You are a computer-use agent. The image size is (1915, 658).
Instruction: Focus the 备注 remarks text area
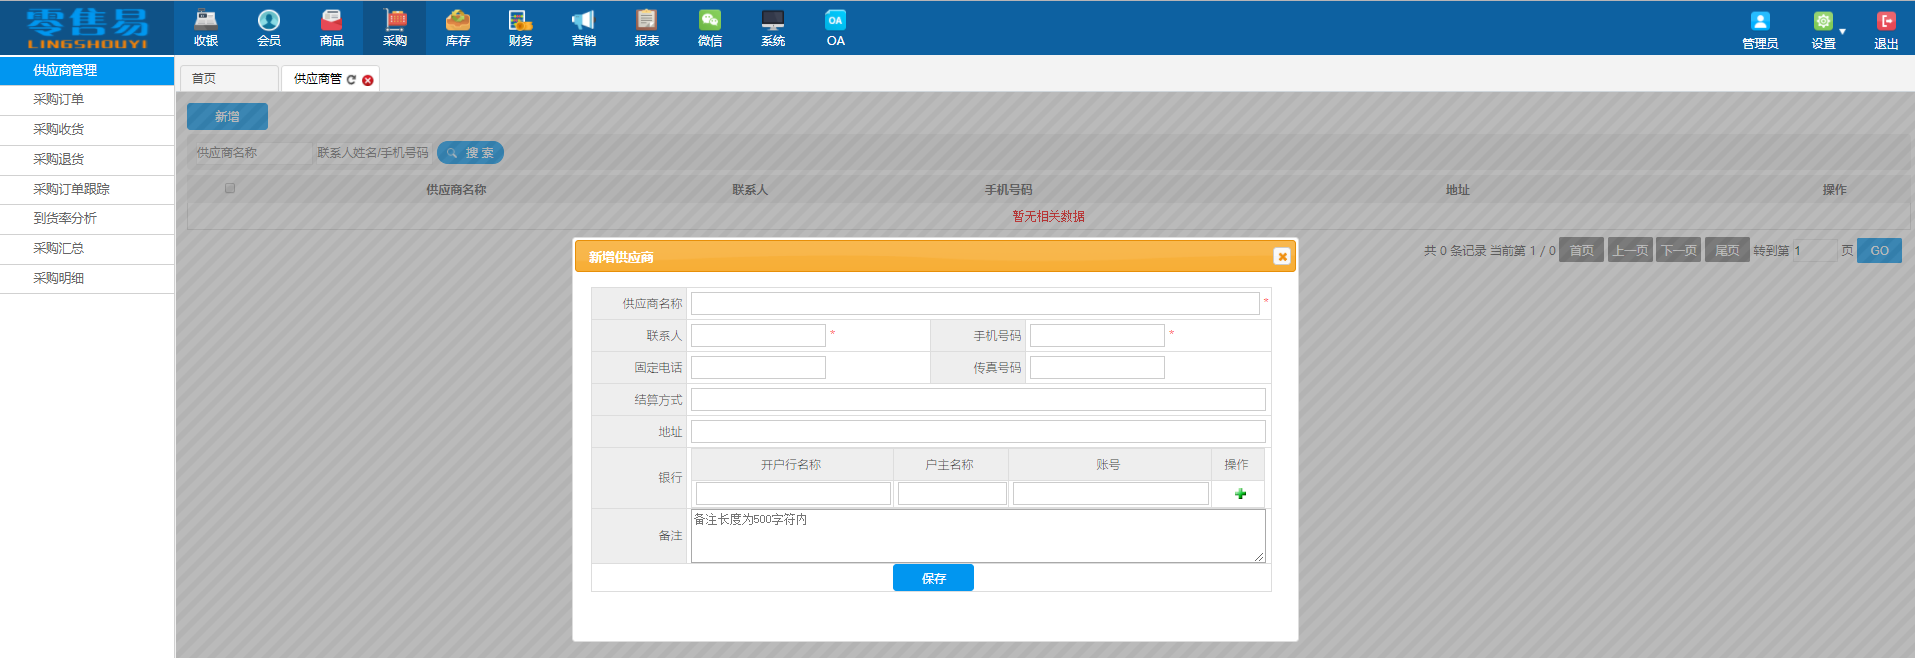point(977,536)
